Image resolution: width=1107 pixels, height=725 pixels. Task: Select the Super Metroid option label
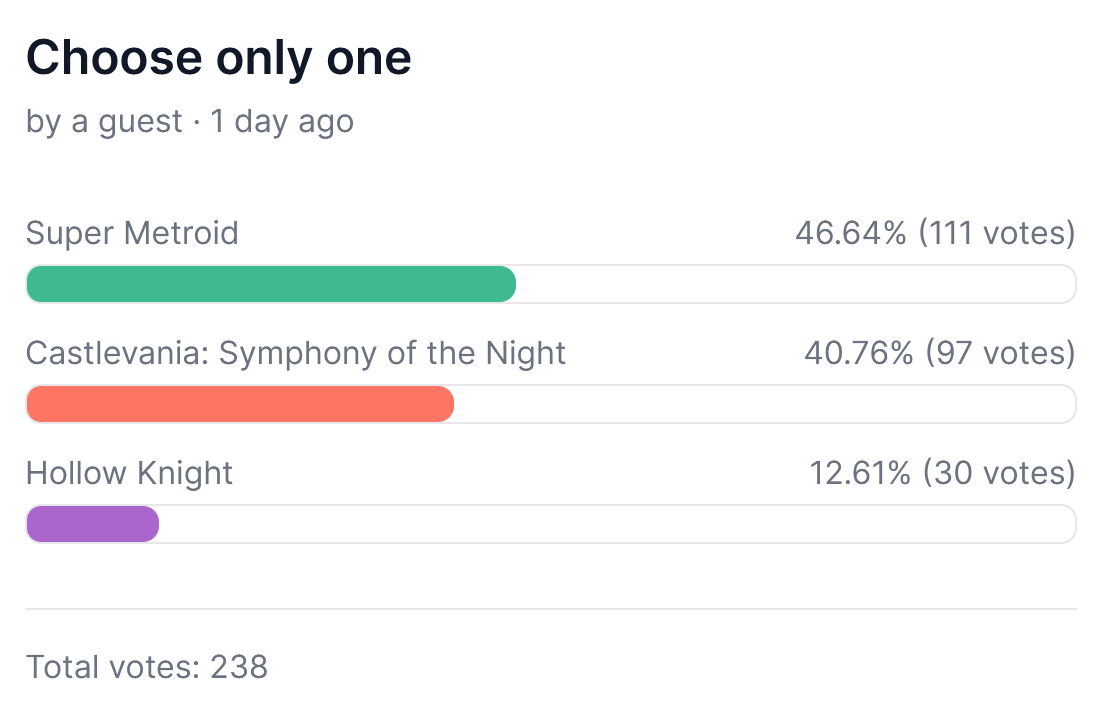coord(132,234)
